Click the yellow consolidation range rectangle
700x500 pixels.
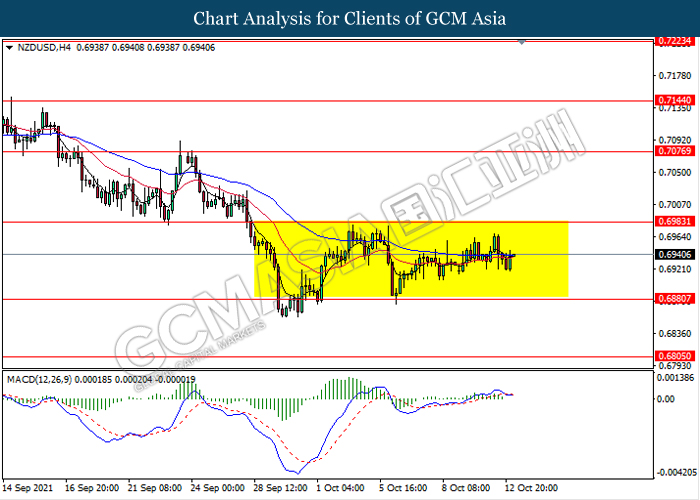411,259
